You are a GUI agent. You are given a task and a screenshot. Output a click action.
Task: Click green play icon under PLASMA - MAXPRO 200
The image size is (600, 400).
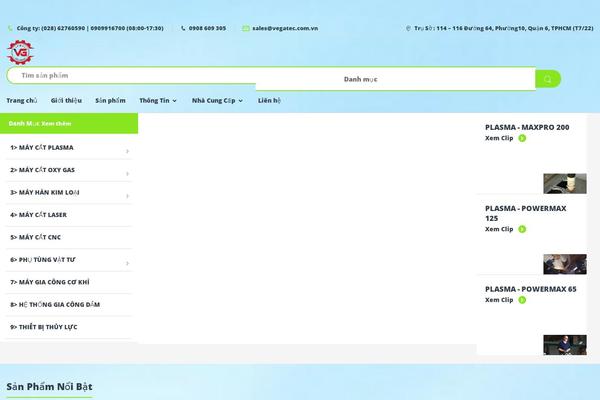522,138
